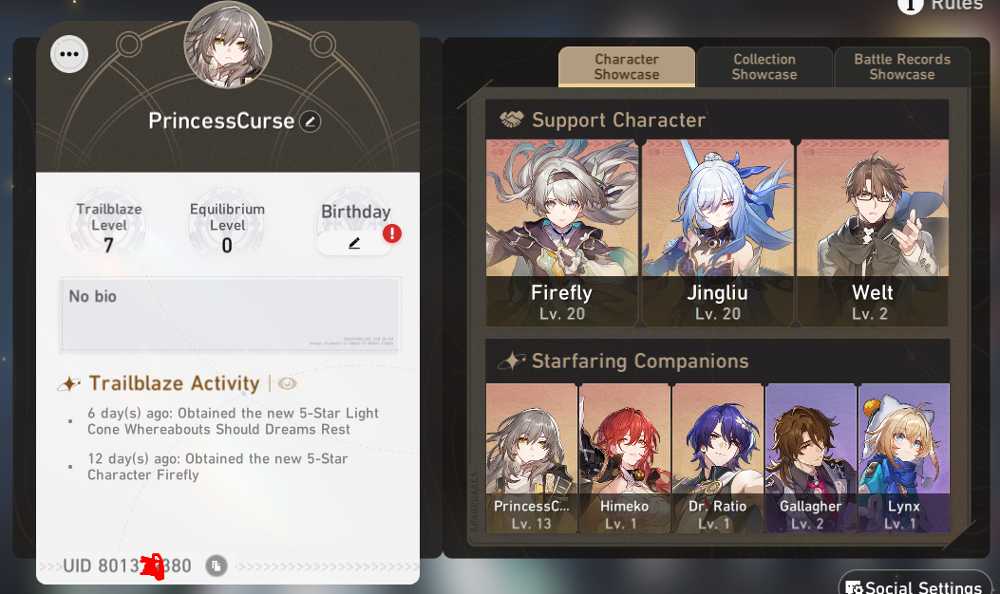The image size is (1000, 594).
Task: Copy the UID using the copy icon
Action: 216,565
